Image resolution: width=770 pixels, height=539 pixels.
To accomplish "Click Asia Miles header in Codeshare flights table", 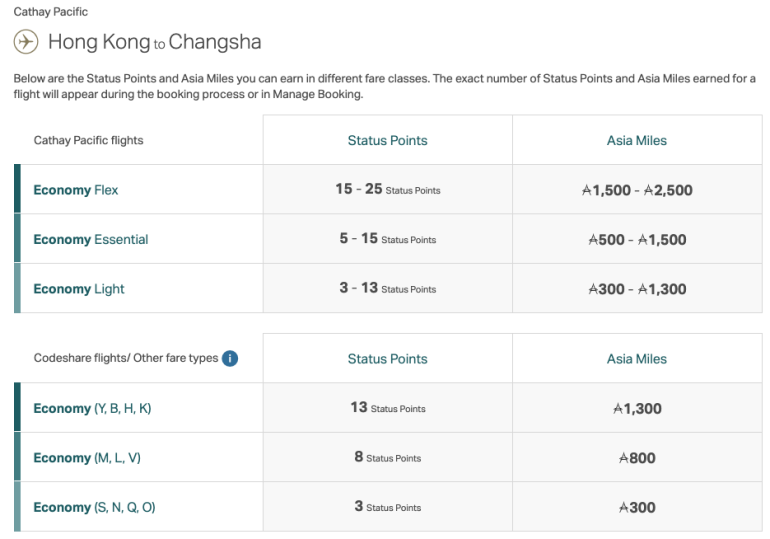I will [636, 359].
